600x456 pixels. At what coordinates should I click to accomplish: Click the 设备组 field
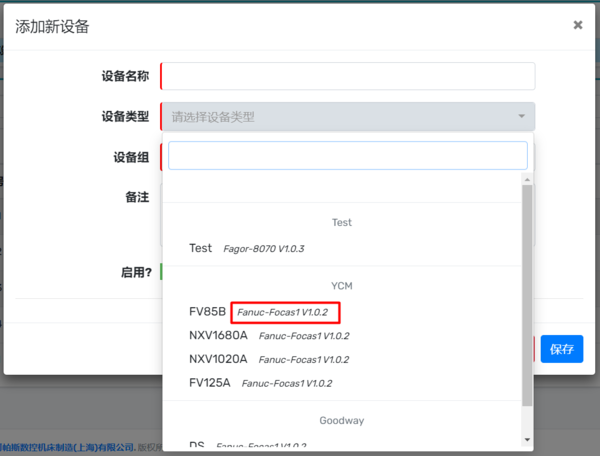click(161, 157)
